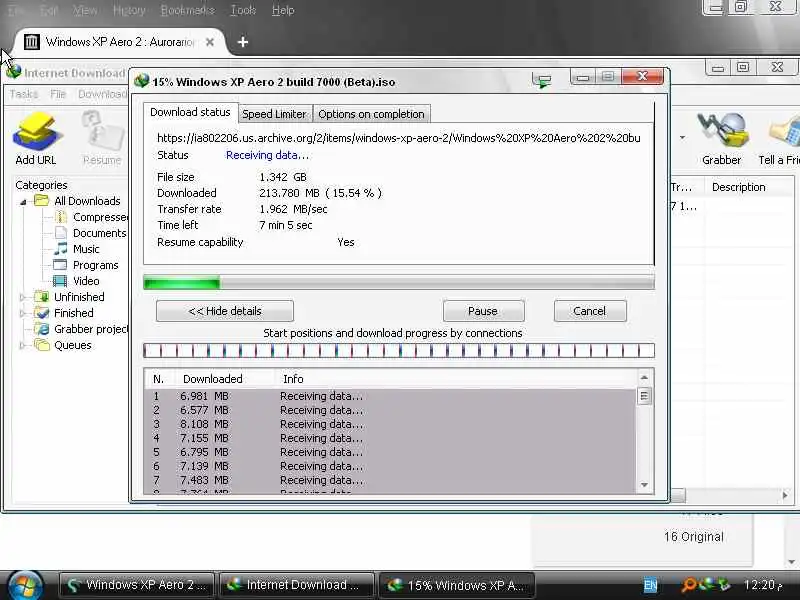Click the browser tab's archive favicon

(x=32, y=42)
